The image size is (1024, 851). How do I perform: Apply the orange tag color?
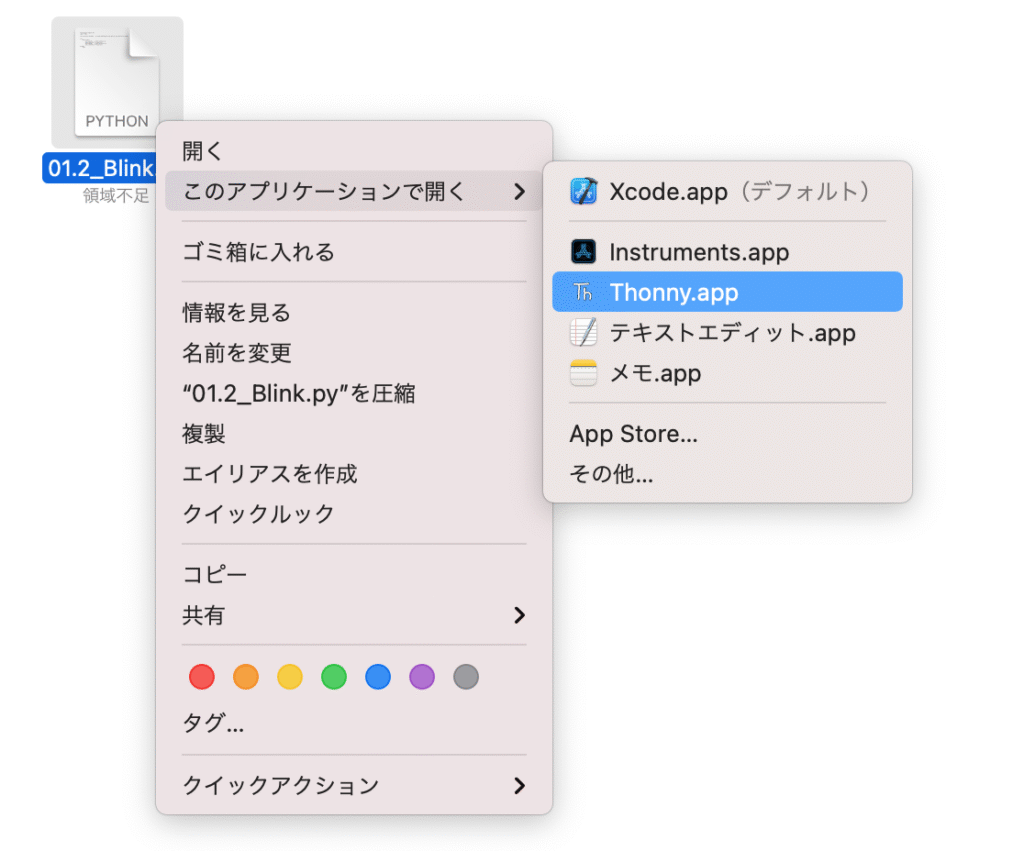point(246,677)
